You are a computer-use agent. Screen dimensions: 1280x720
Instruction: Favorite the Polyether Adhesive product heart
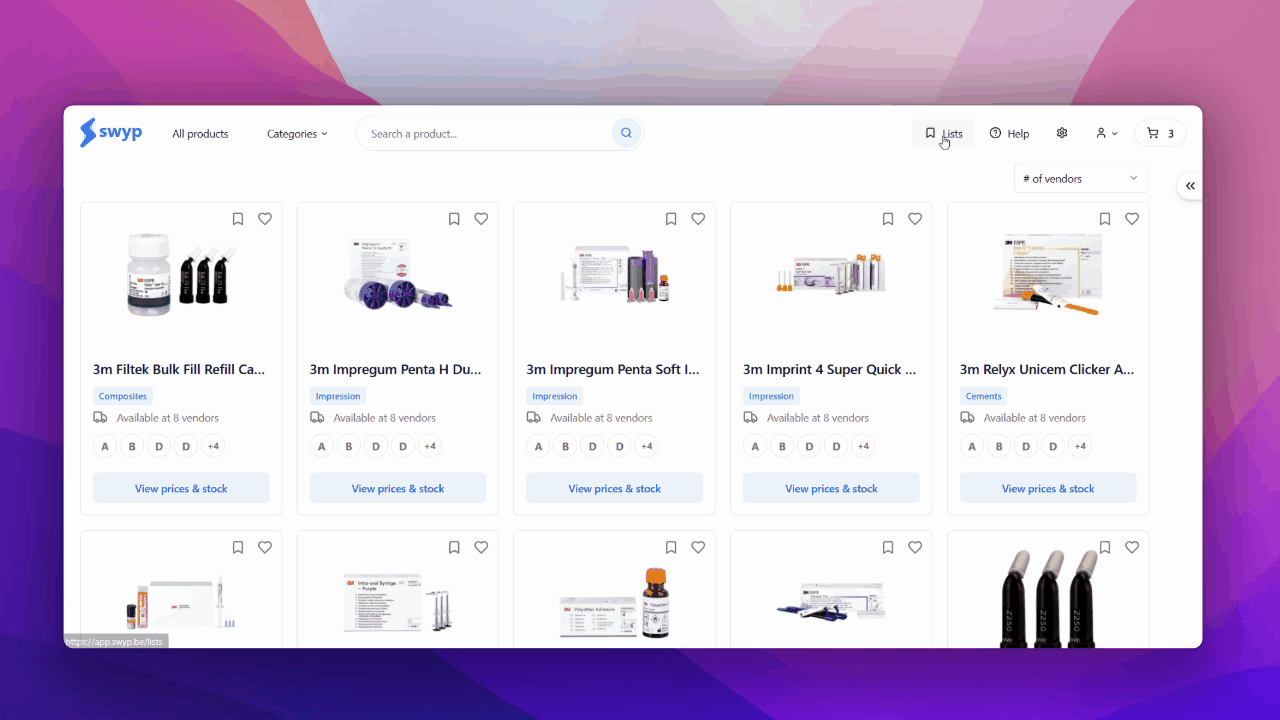pyautogui.click(x=698, y=547)
